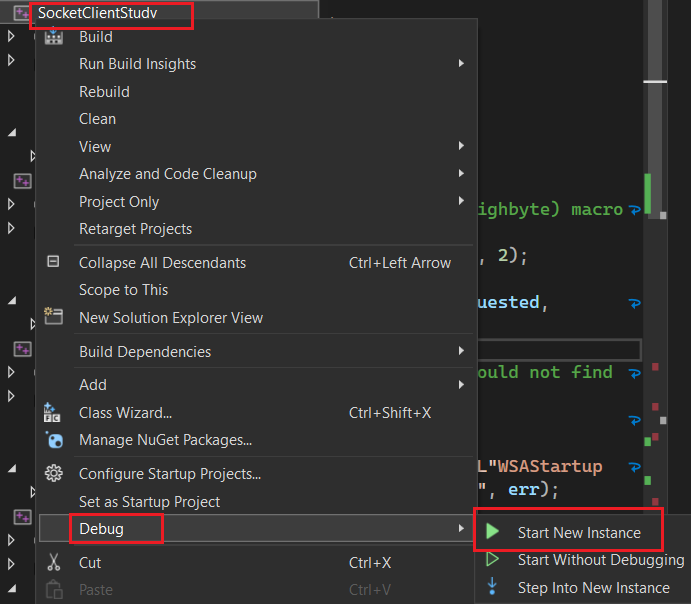Click the editor vertical scrollbar

coord(655,300)
